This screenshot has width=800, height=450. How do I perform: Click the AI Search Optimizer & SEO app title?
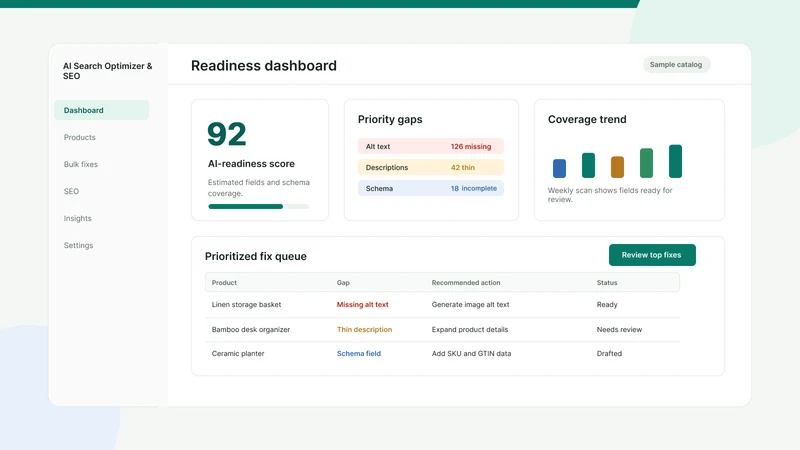coord(108,71)
